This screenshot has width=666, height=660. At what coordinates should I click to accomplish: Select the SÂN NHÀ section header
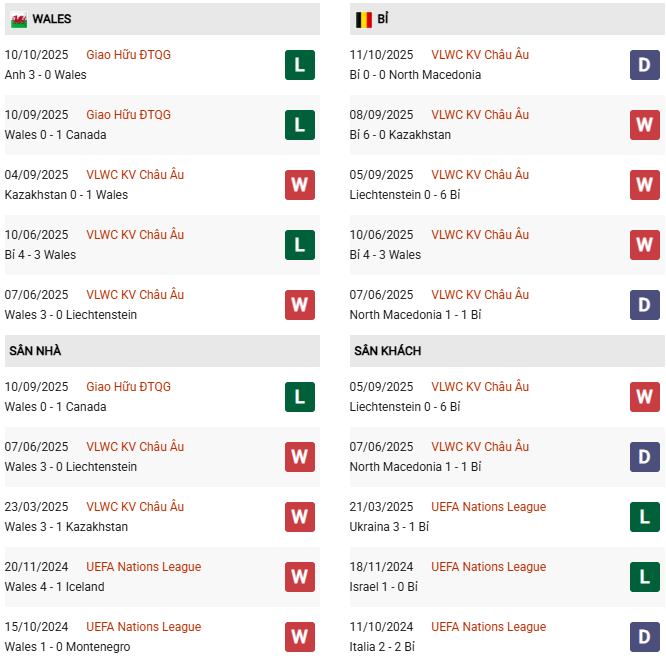pyautogui.click(x=36, y=351)
